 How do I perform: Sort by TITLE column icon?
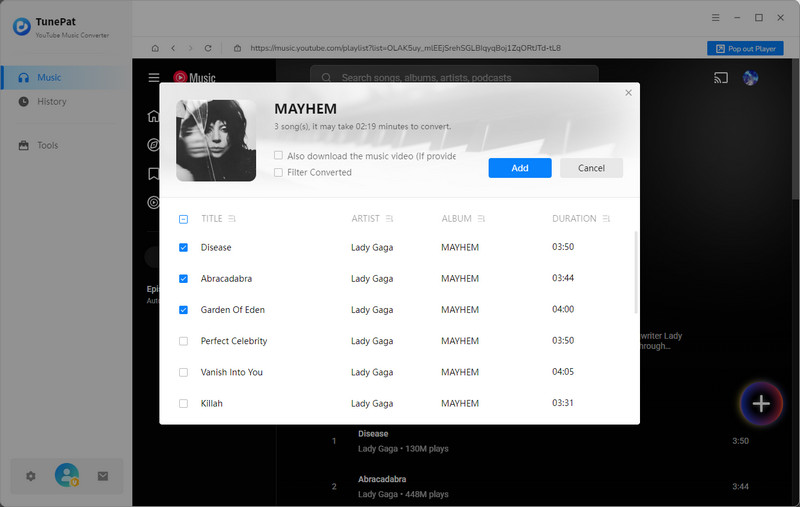point(232,218)
